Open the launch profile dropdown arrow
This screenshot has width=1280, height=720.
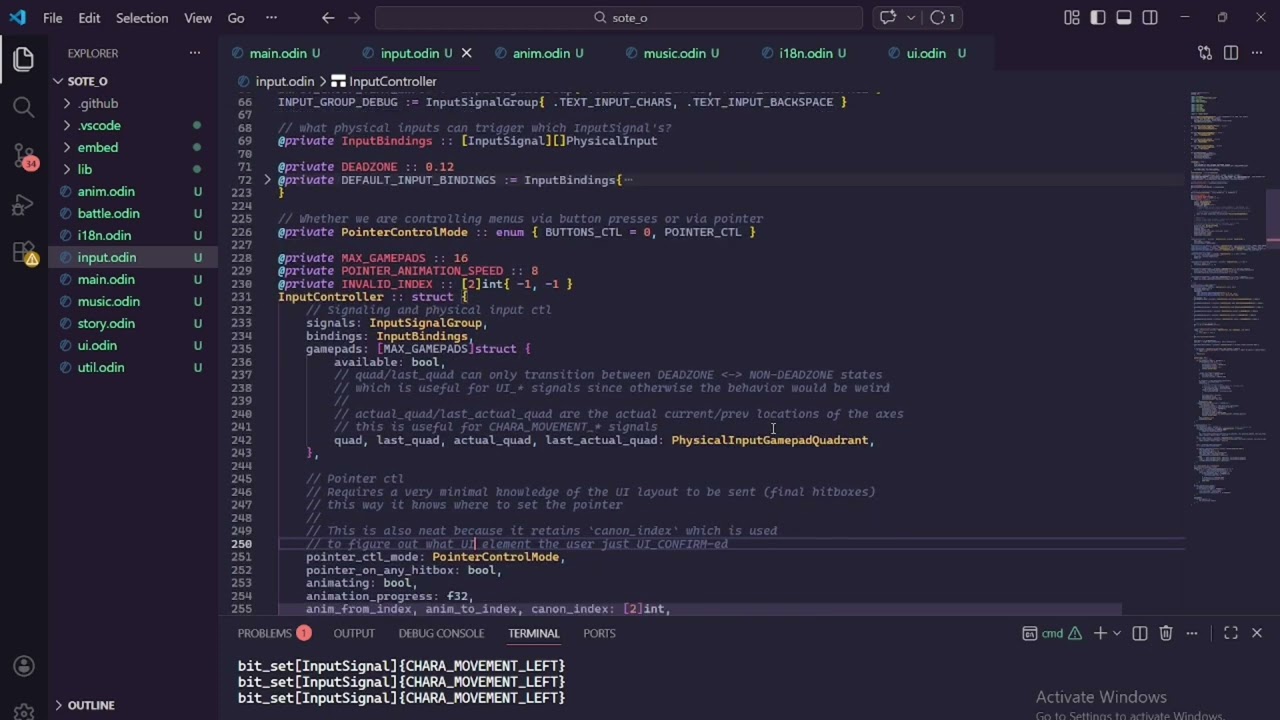click(x=1116, y=633)
